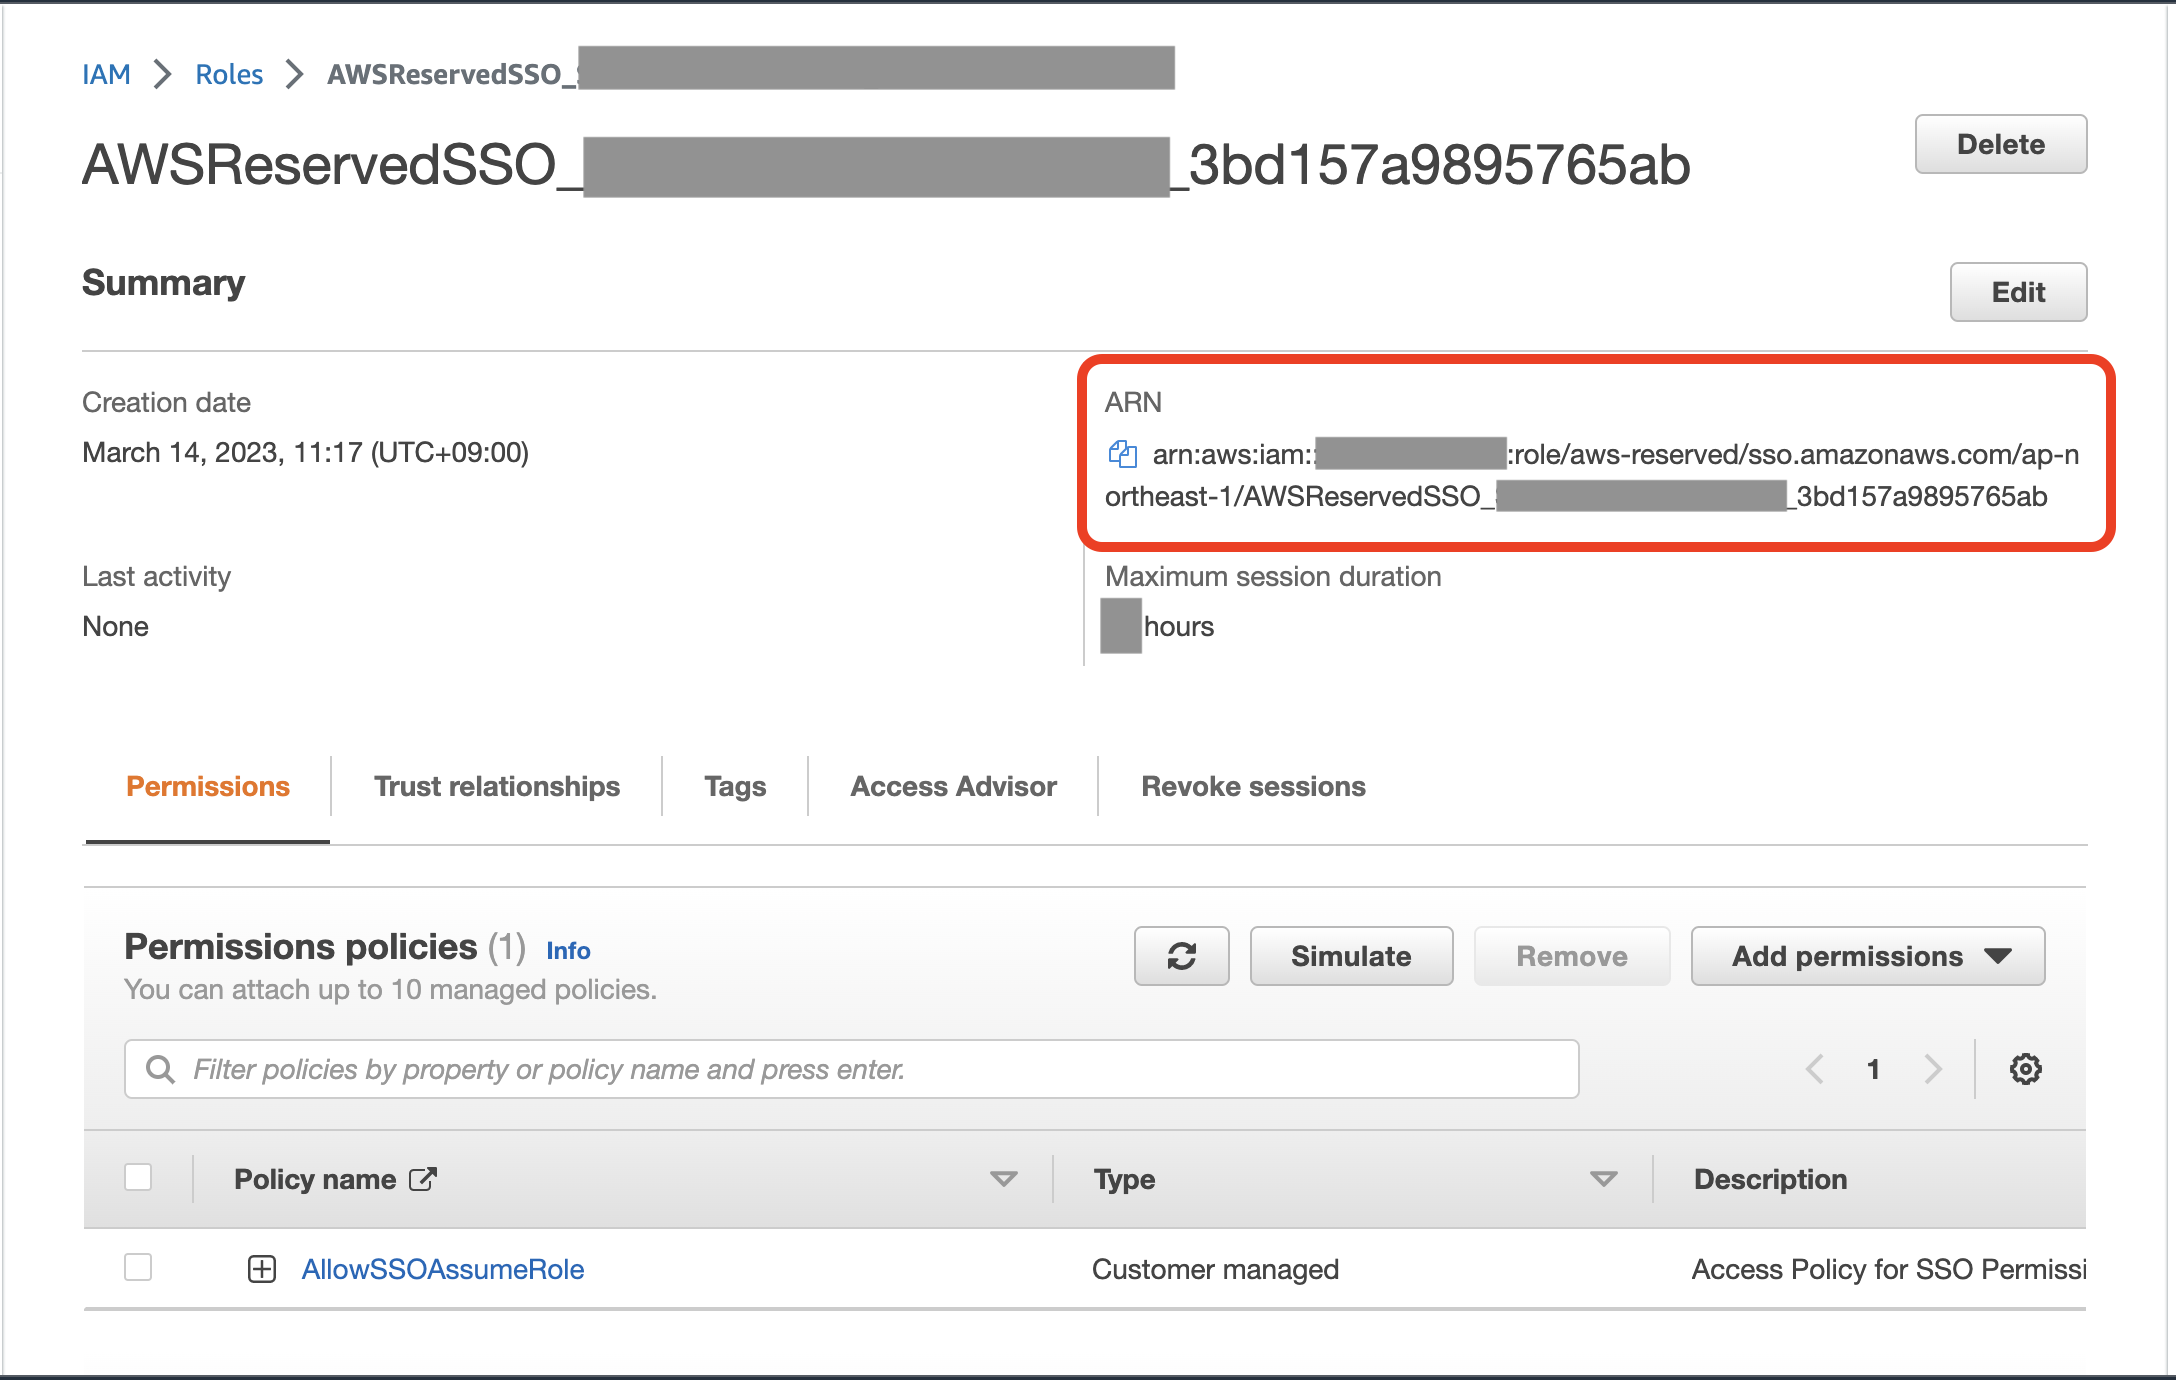Screen dimensions: 2176x1380
Task: Open the Add permissions dropdown
Action: [1866, 956]
